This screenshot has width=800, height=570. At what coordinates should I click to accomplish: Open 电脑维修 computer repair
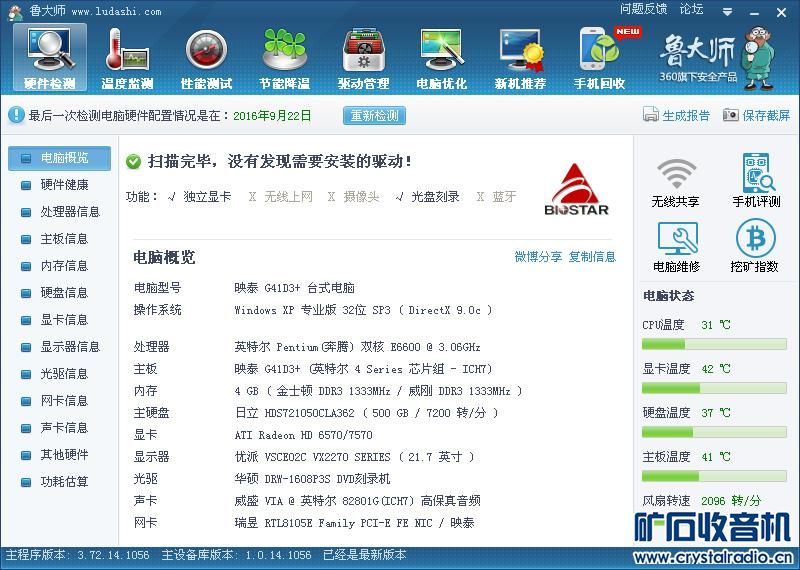coord(677,247)
